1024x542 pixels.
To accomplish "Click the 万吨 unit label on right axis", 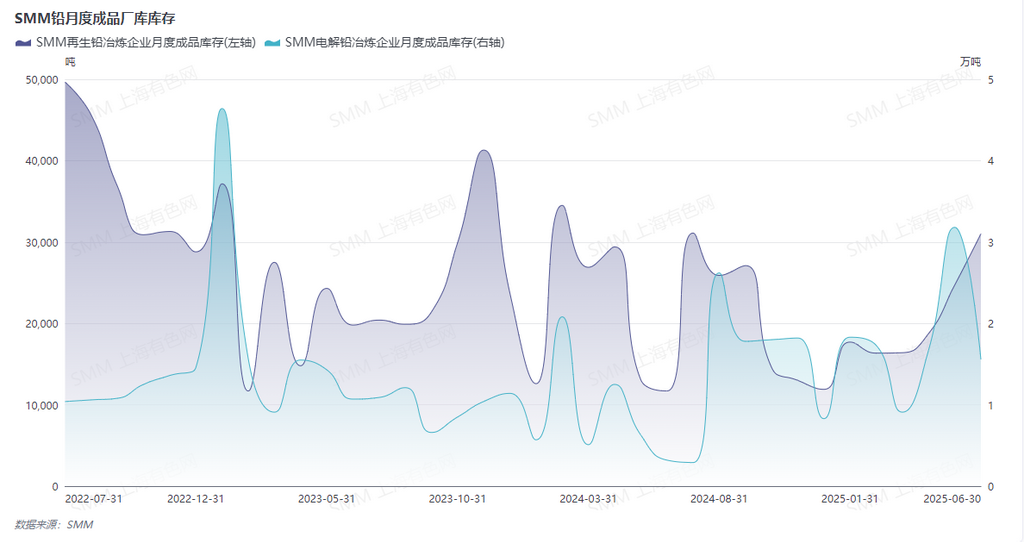I will point(970,62).
